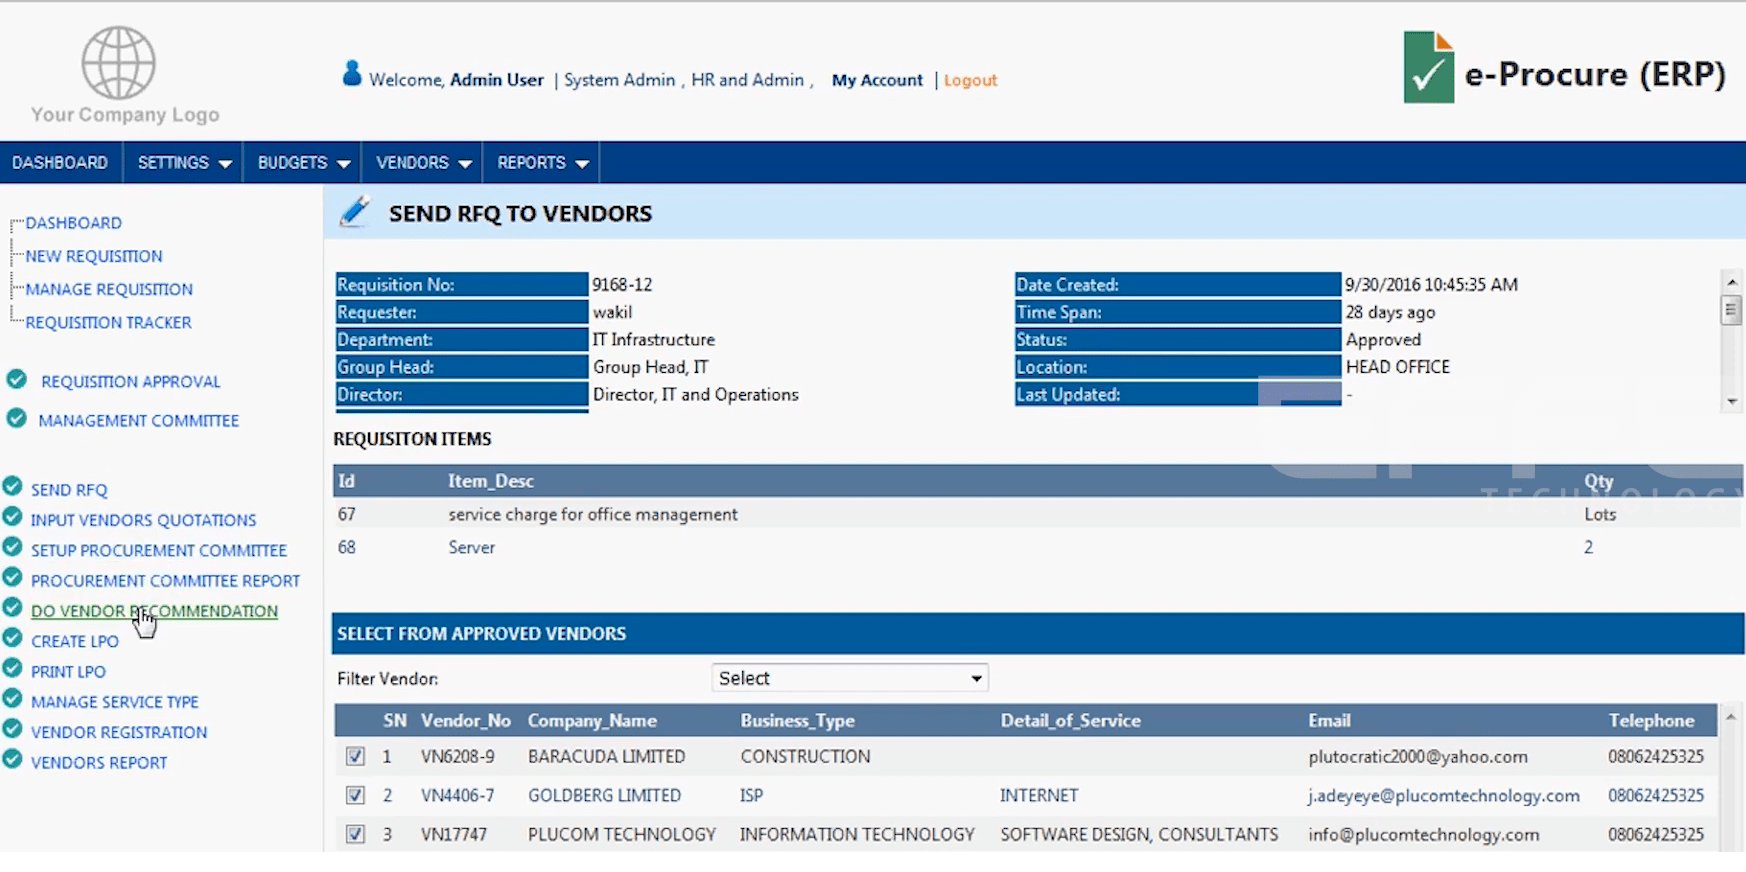Open Vendor Registration link

pyautogui.click(x=119, y=732)
